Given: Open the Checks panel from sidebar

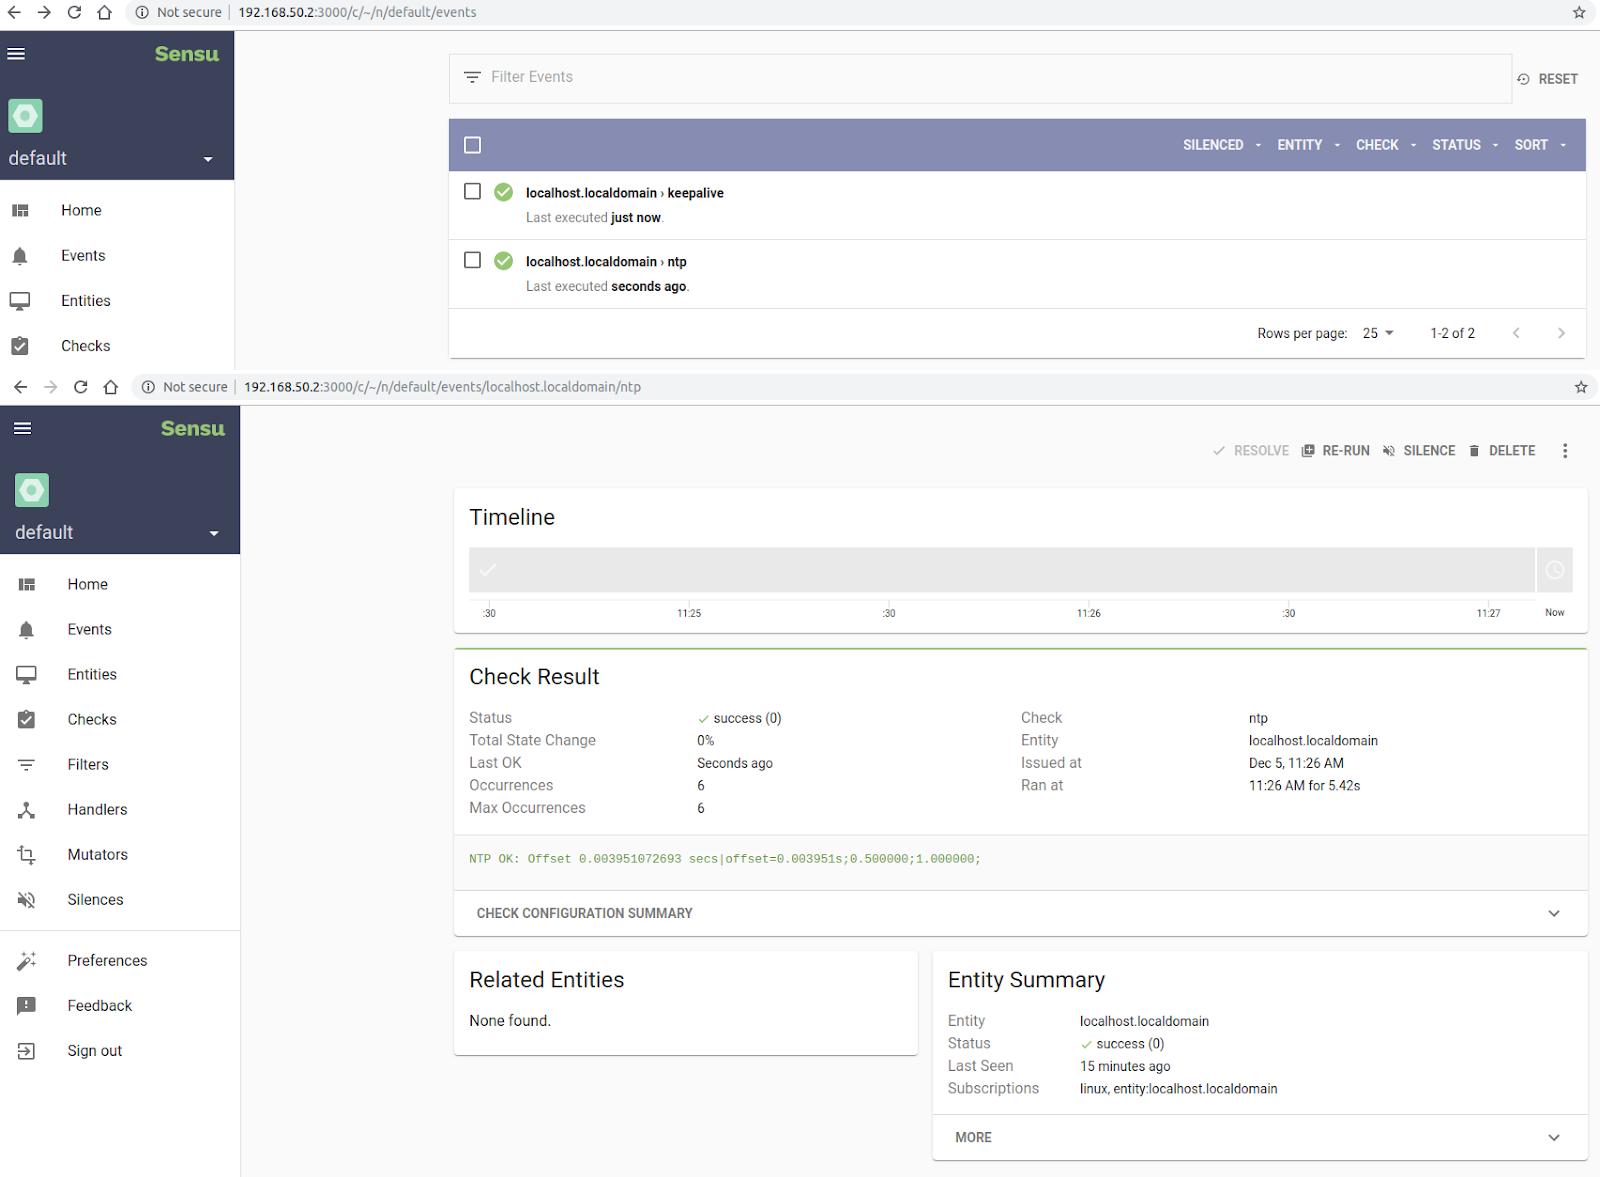Looking at the screenshot, I should pyautogui.click(x=91, y=719).
